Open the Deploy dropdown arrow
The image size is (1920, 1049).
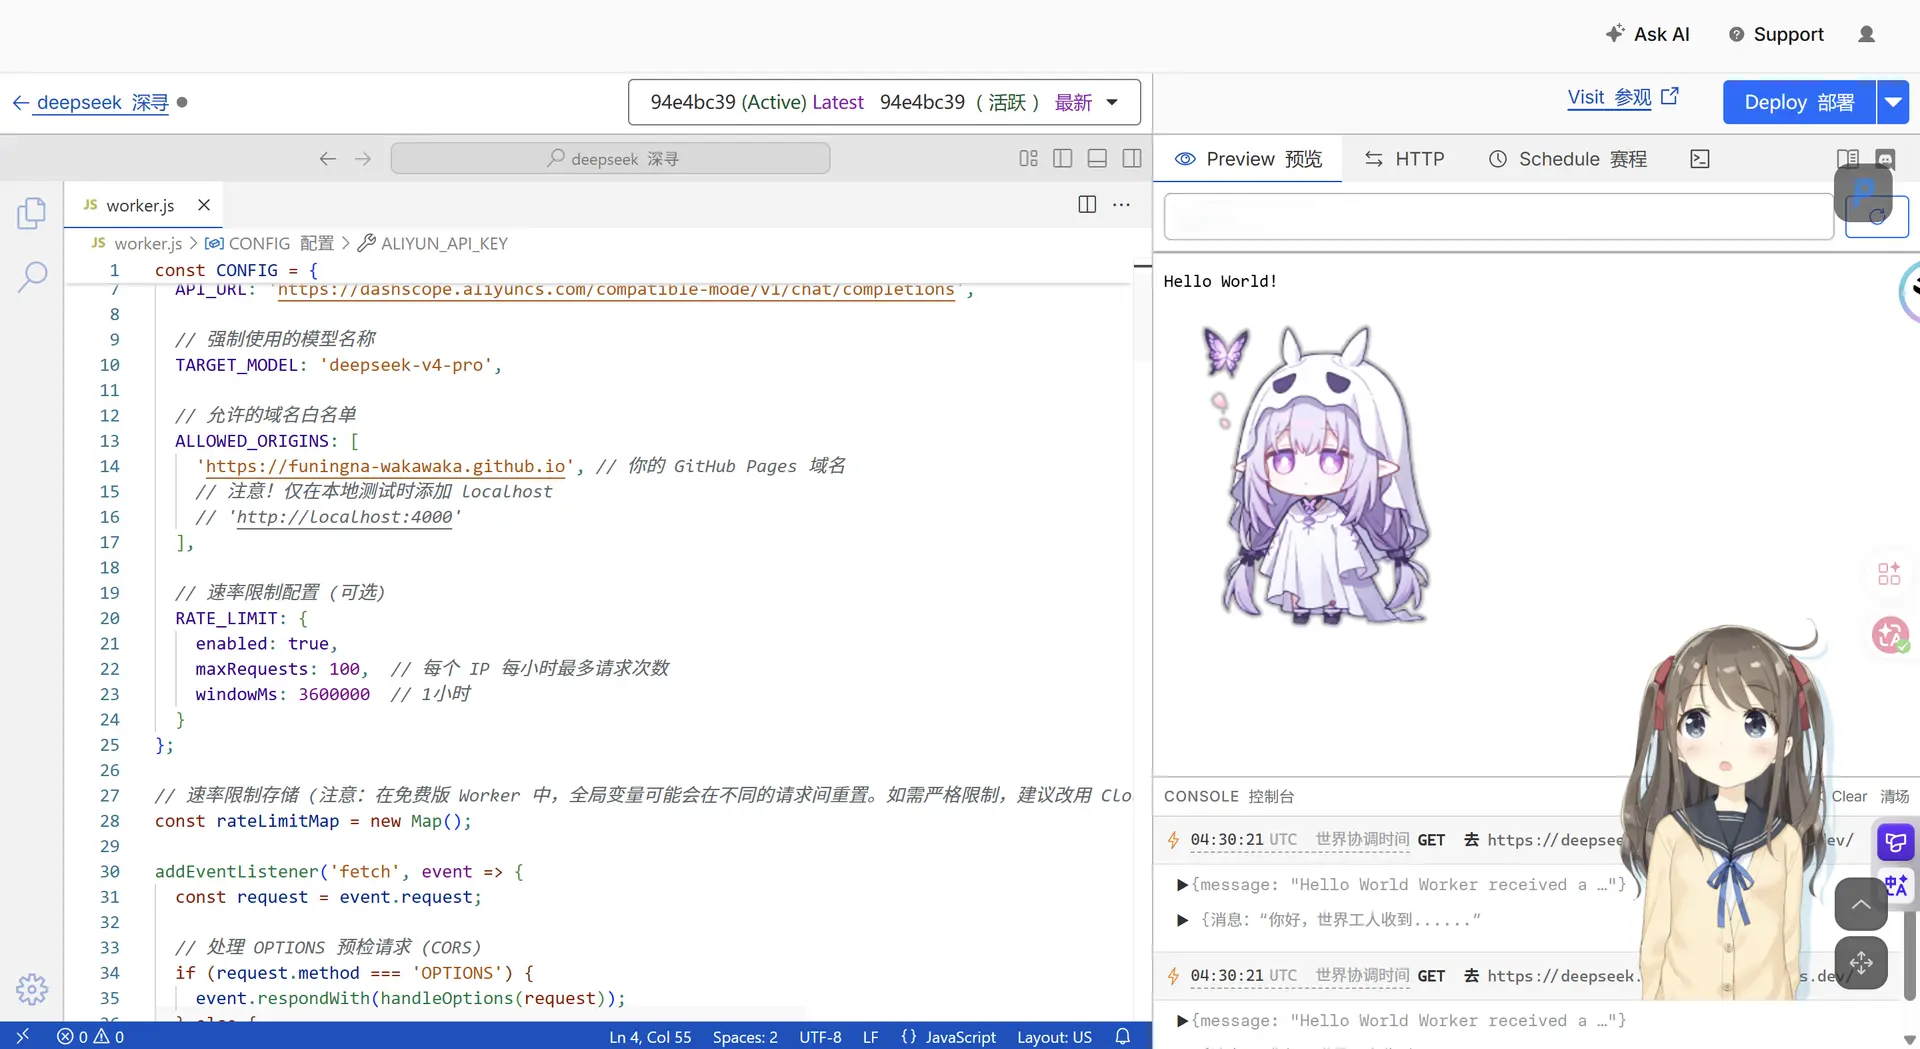[x=1893, y=102]
